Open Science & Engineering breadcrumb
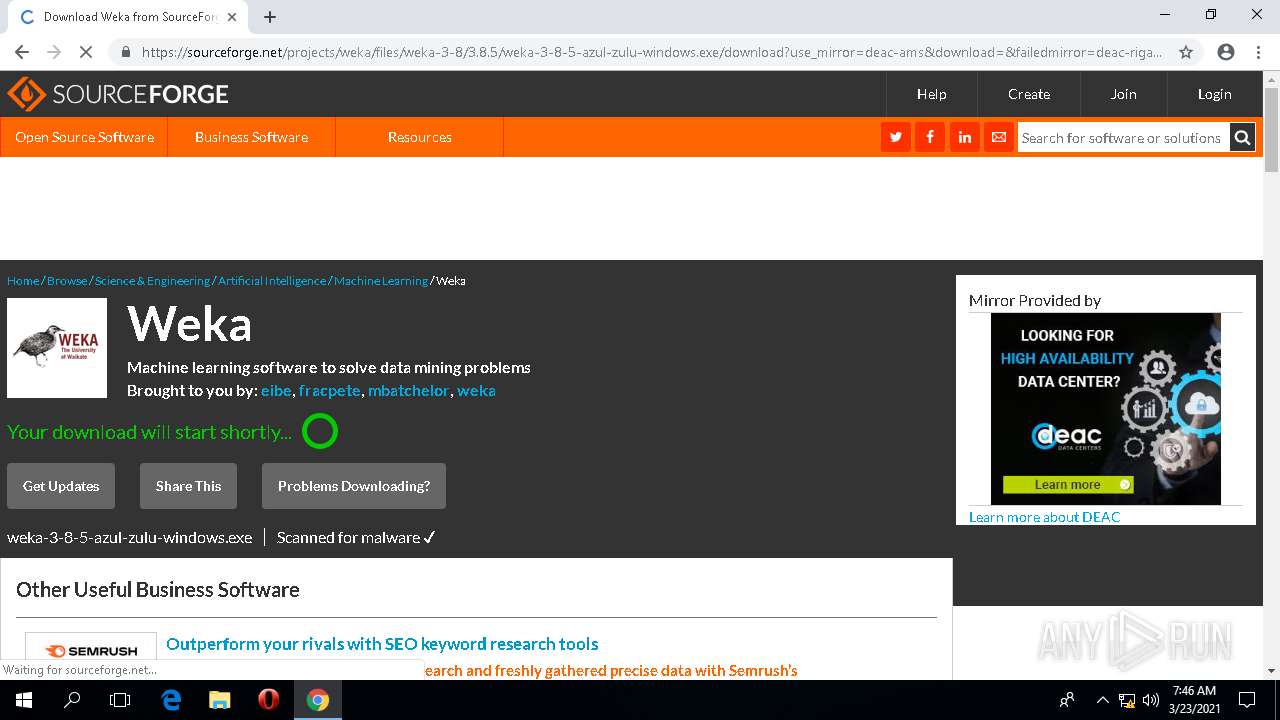 pos(152,281)
